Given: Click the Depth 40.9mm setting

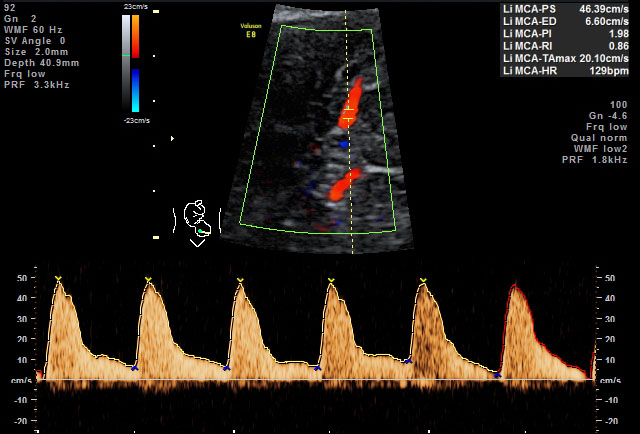Looking at the screenshot, I should click(42, 63).
